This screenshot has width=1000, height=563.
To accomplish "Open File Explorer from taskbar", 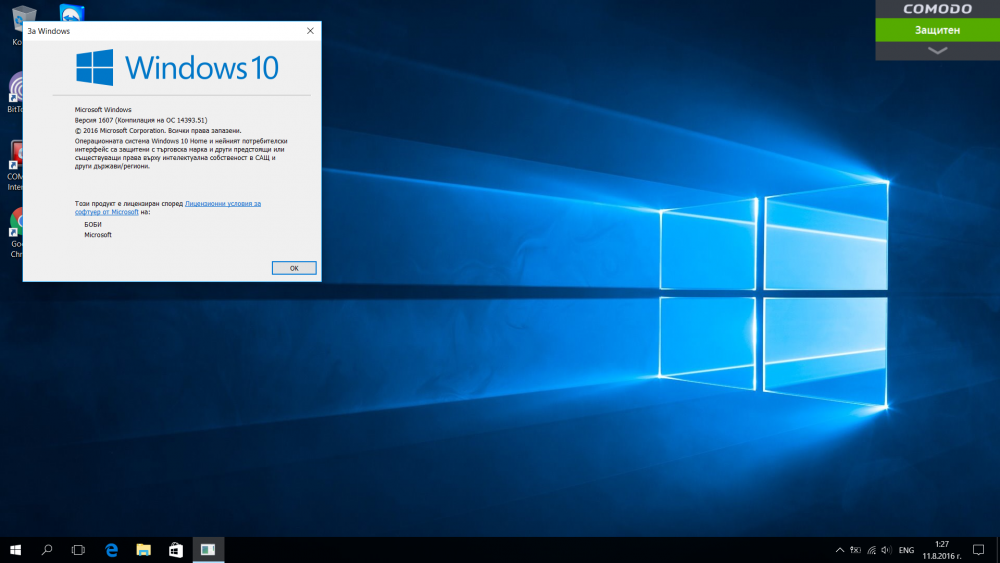I will click(x=143, y=550).
